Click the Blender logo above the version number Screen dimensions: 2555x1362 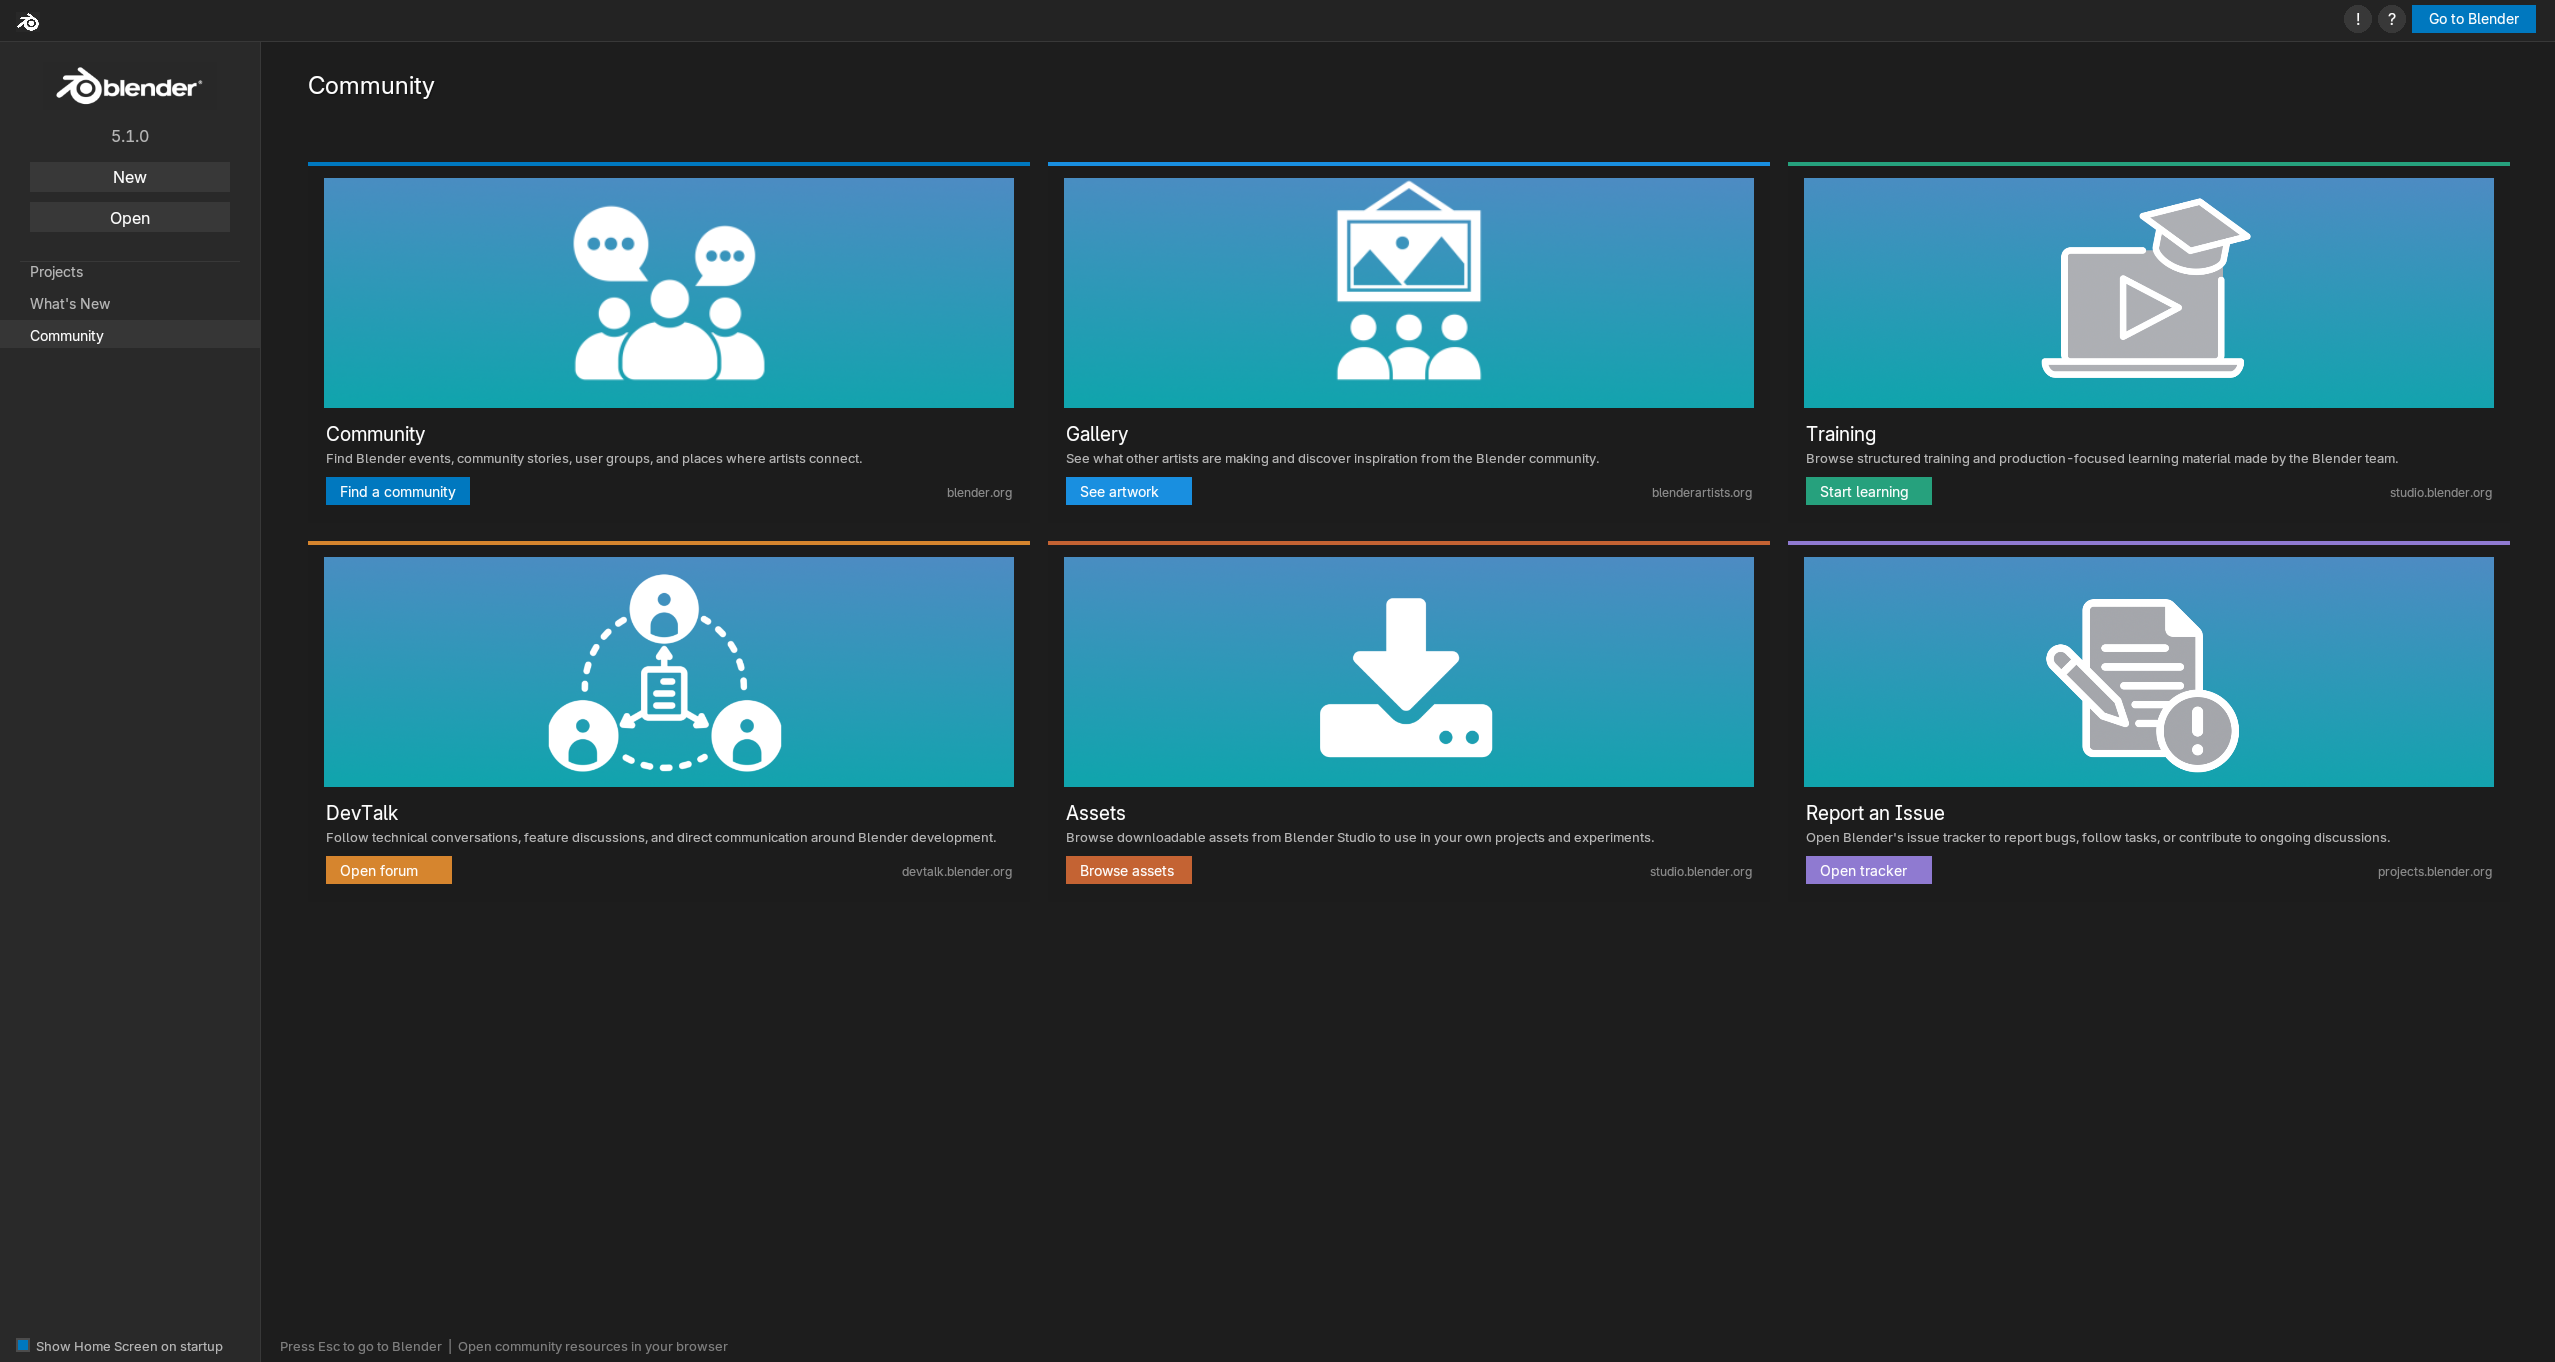pos(129,85)
